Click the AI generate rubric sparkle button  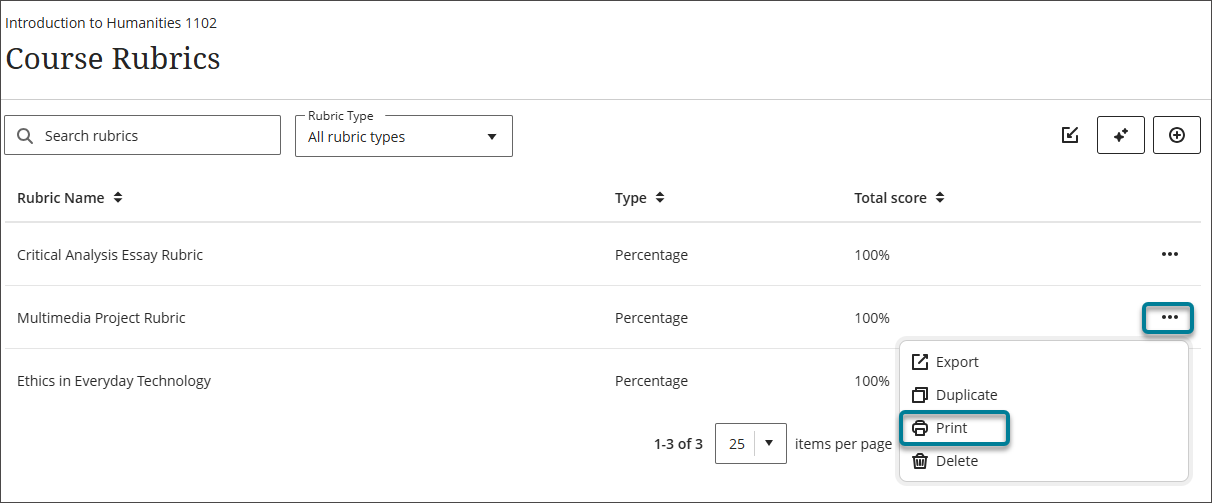(x=1121, y=135)
